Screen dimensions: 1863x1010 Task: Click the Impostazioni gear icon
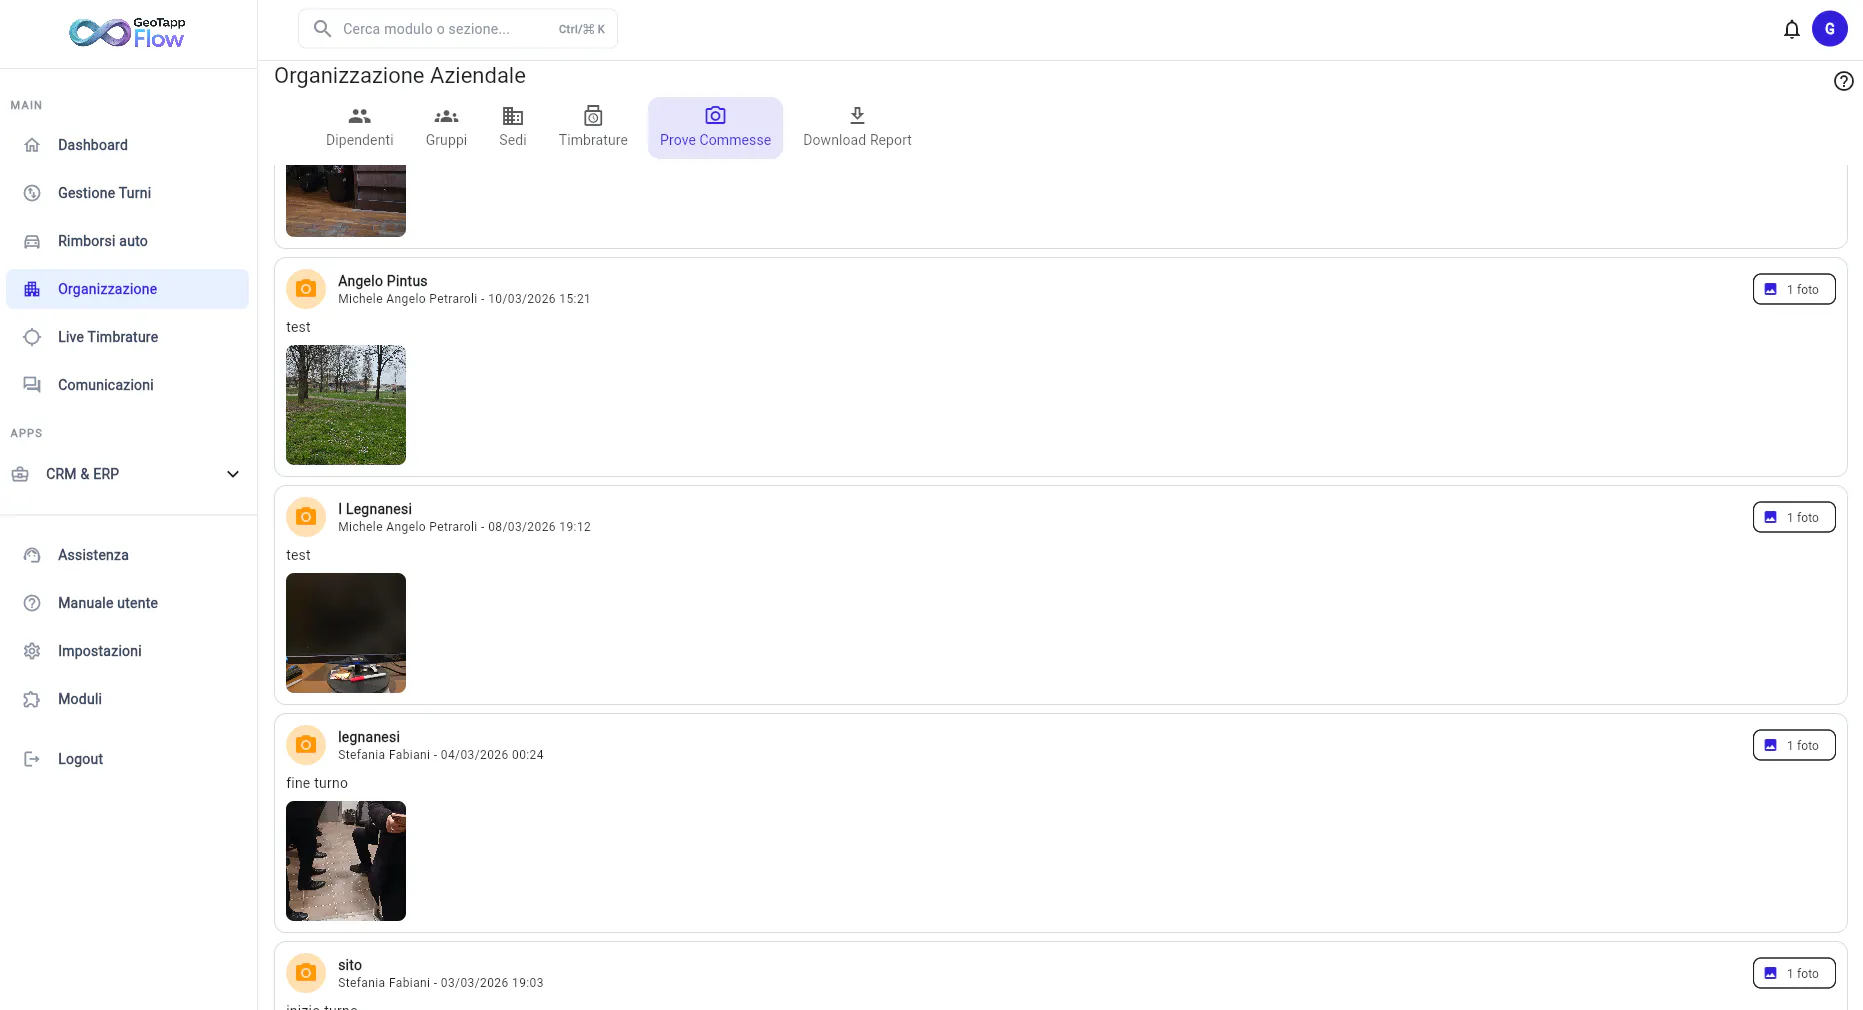(x=32, y=651)
